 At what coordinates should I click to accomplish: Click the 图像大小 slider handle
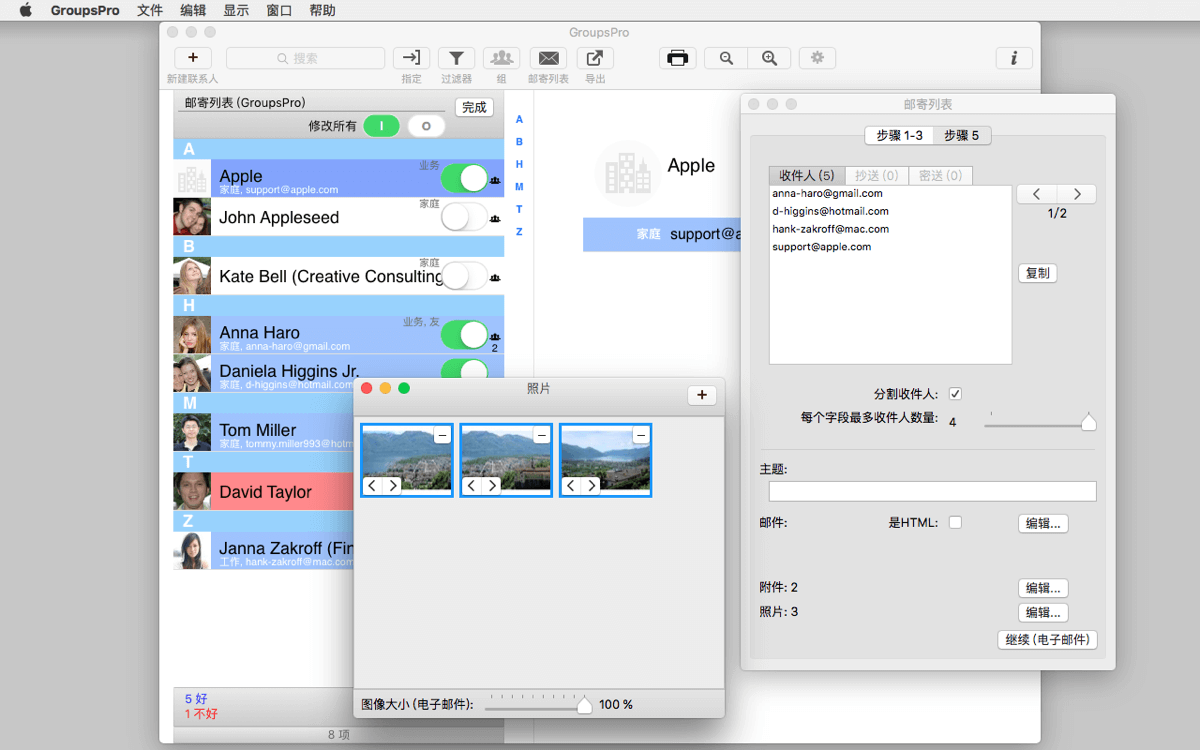tap(585, 706)
